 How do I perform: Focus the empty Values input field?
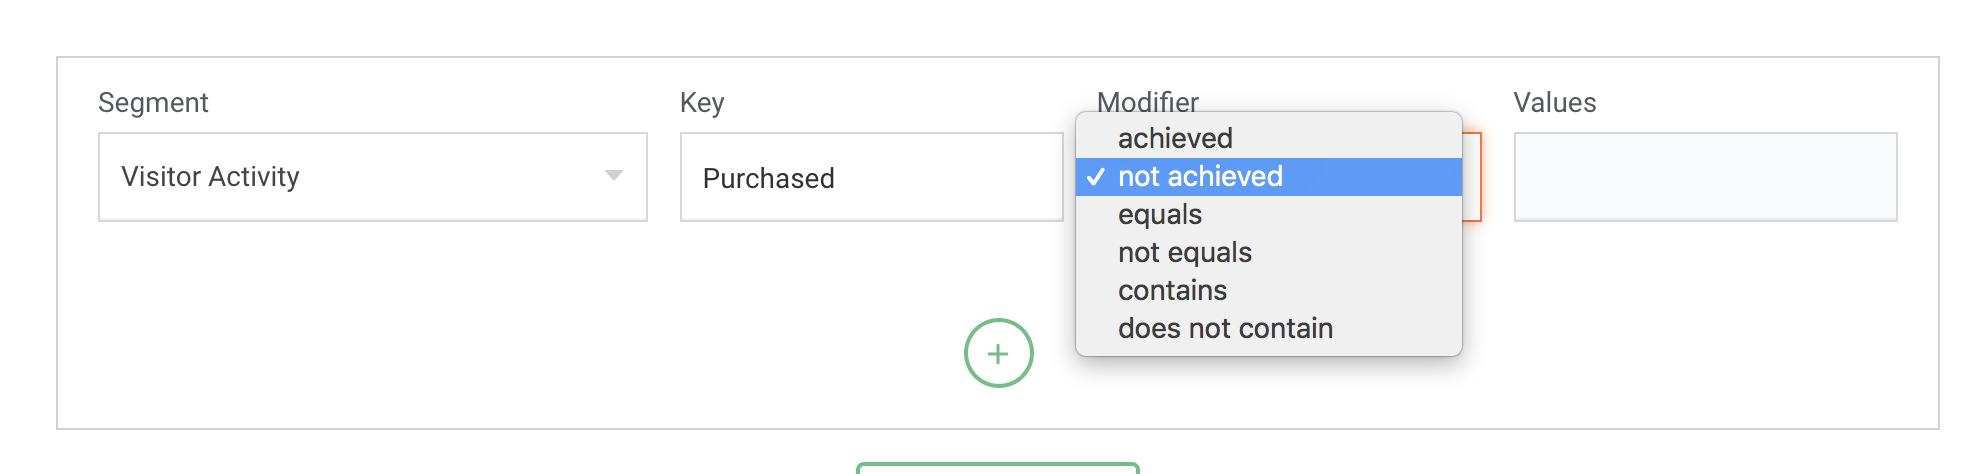pos(1705,177)
